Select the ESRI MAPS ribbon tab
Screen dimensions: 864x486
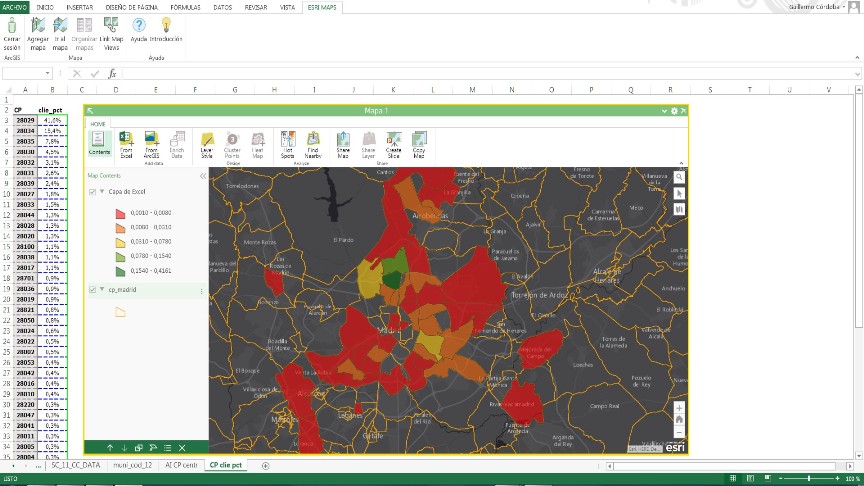(322, 7)
